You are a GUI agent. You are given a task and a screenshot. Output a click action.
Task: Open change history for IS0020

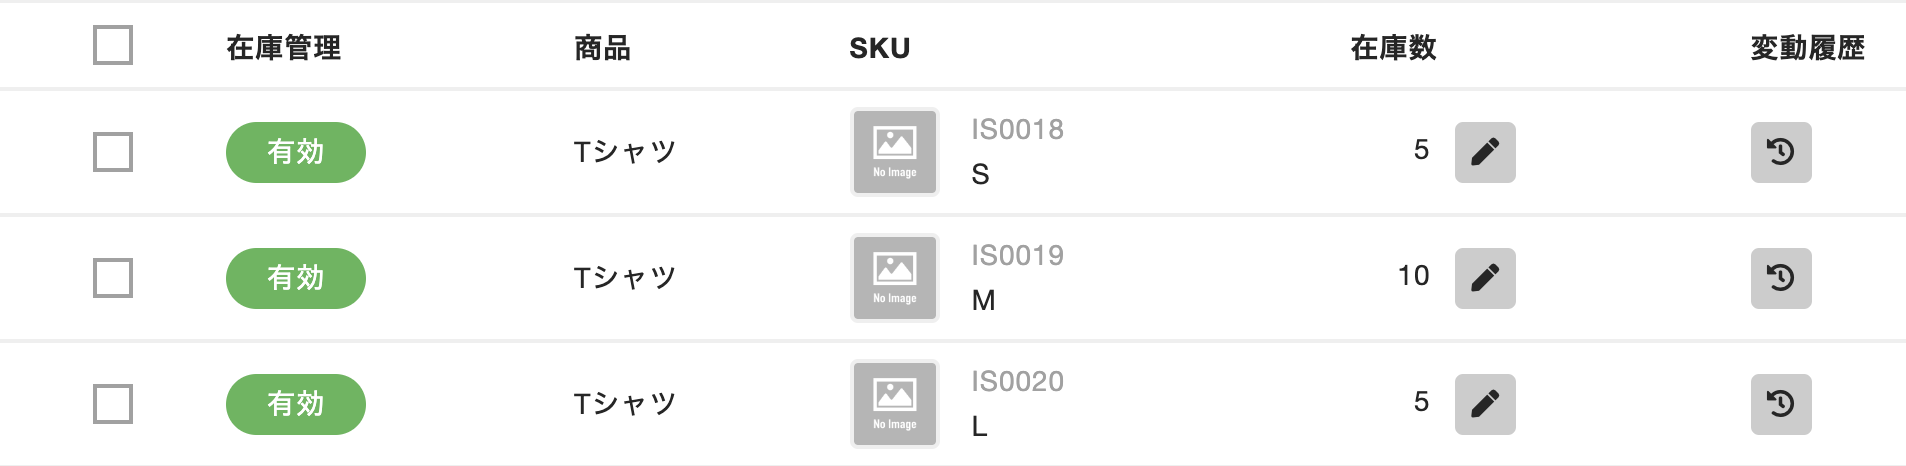click(1781, 404)
